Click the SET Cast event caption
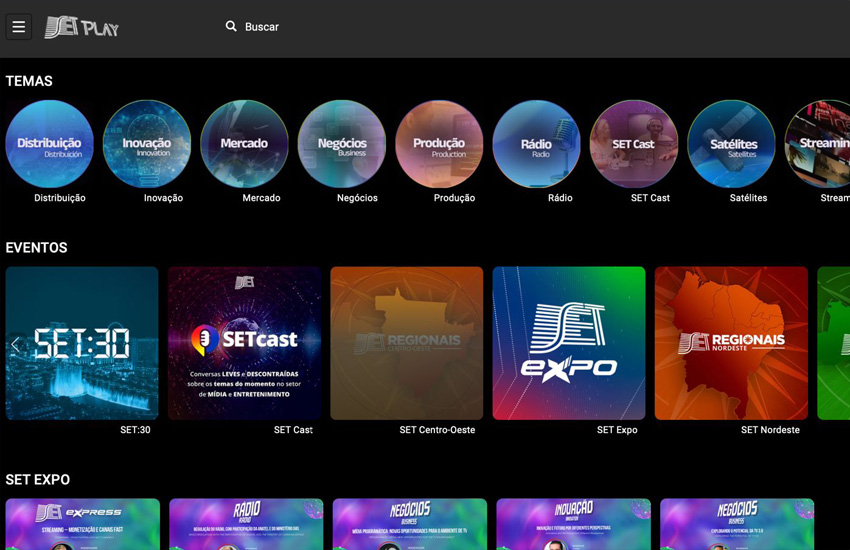Screen dimensions: 850x550 click(293, 430)
